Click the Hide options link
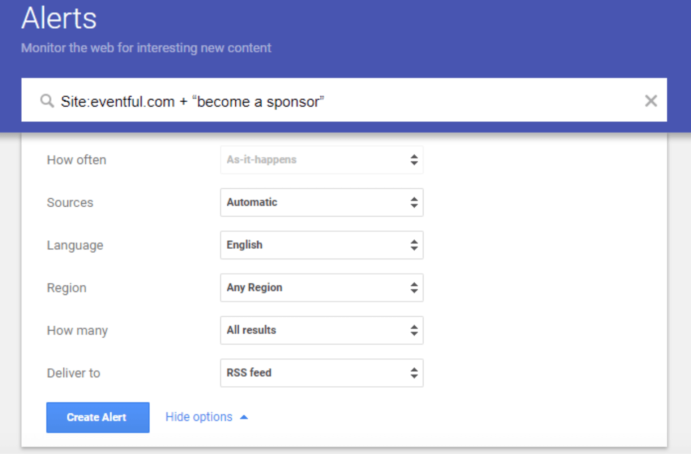Image resolution: width=691 pixels, height=454 pixels. tap(199, 417)
